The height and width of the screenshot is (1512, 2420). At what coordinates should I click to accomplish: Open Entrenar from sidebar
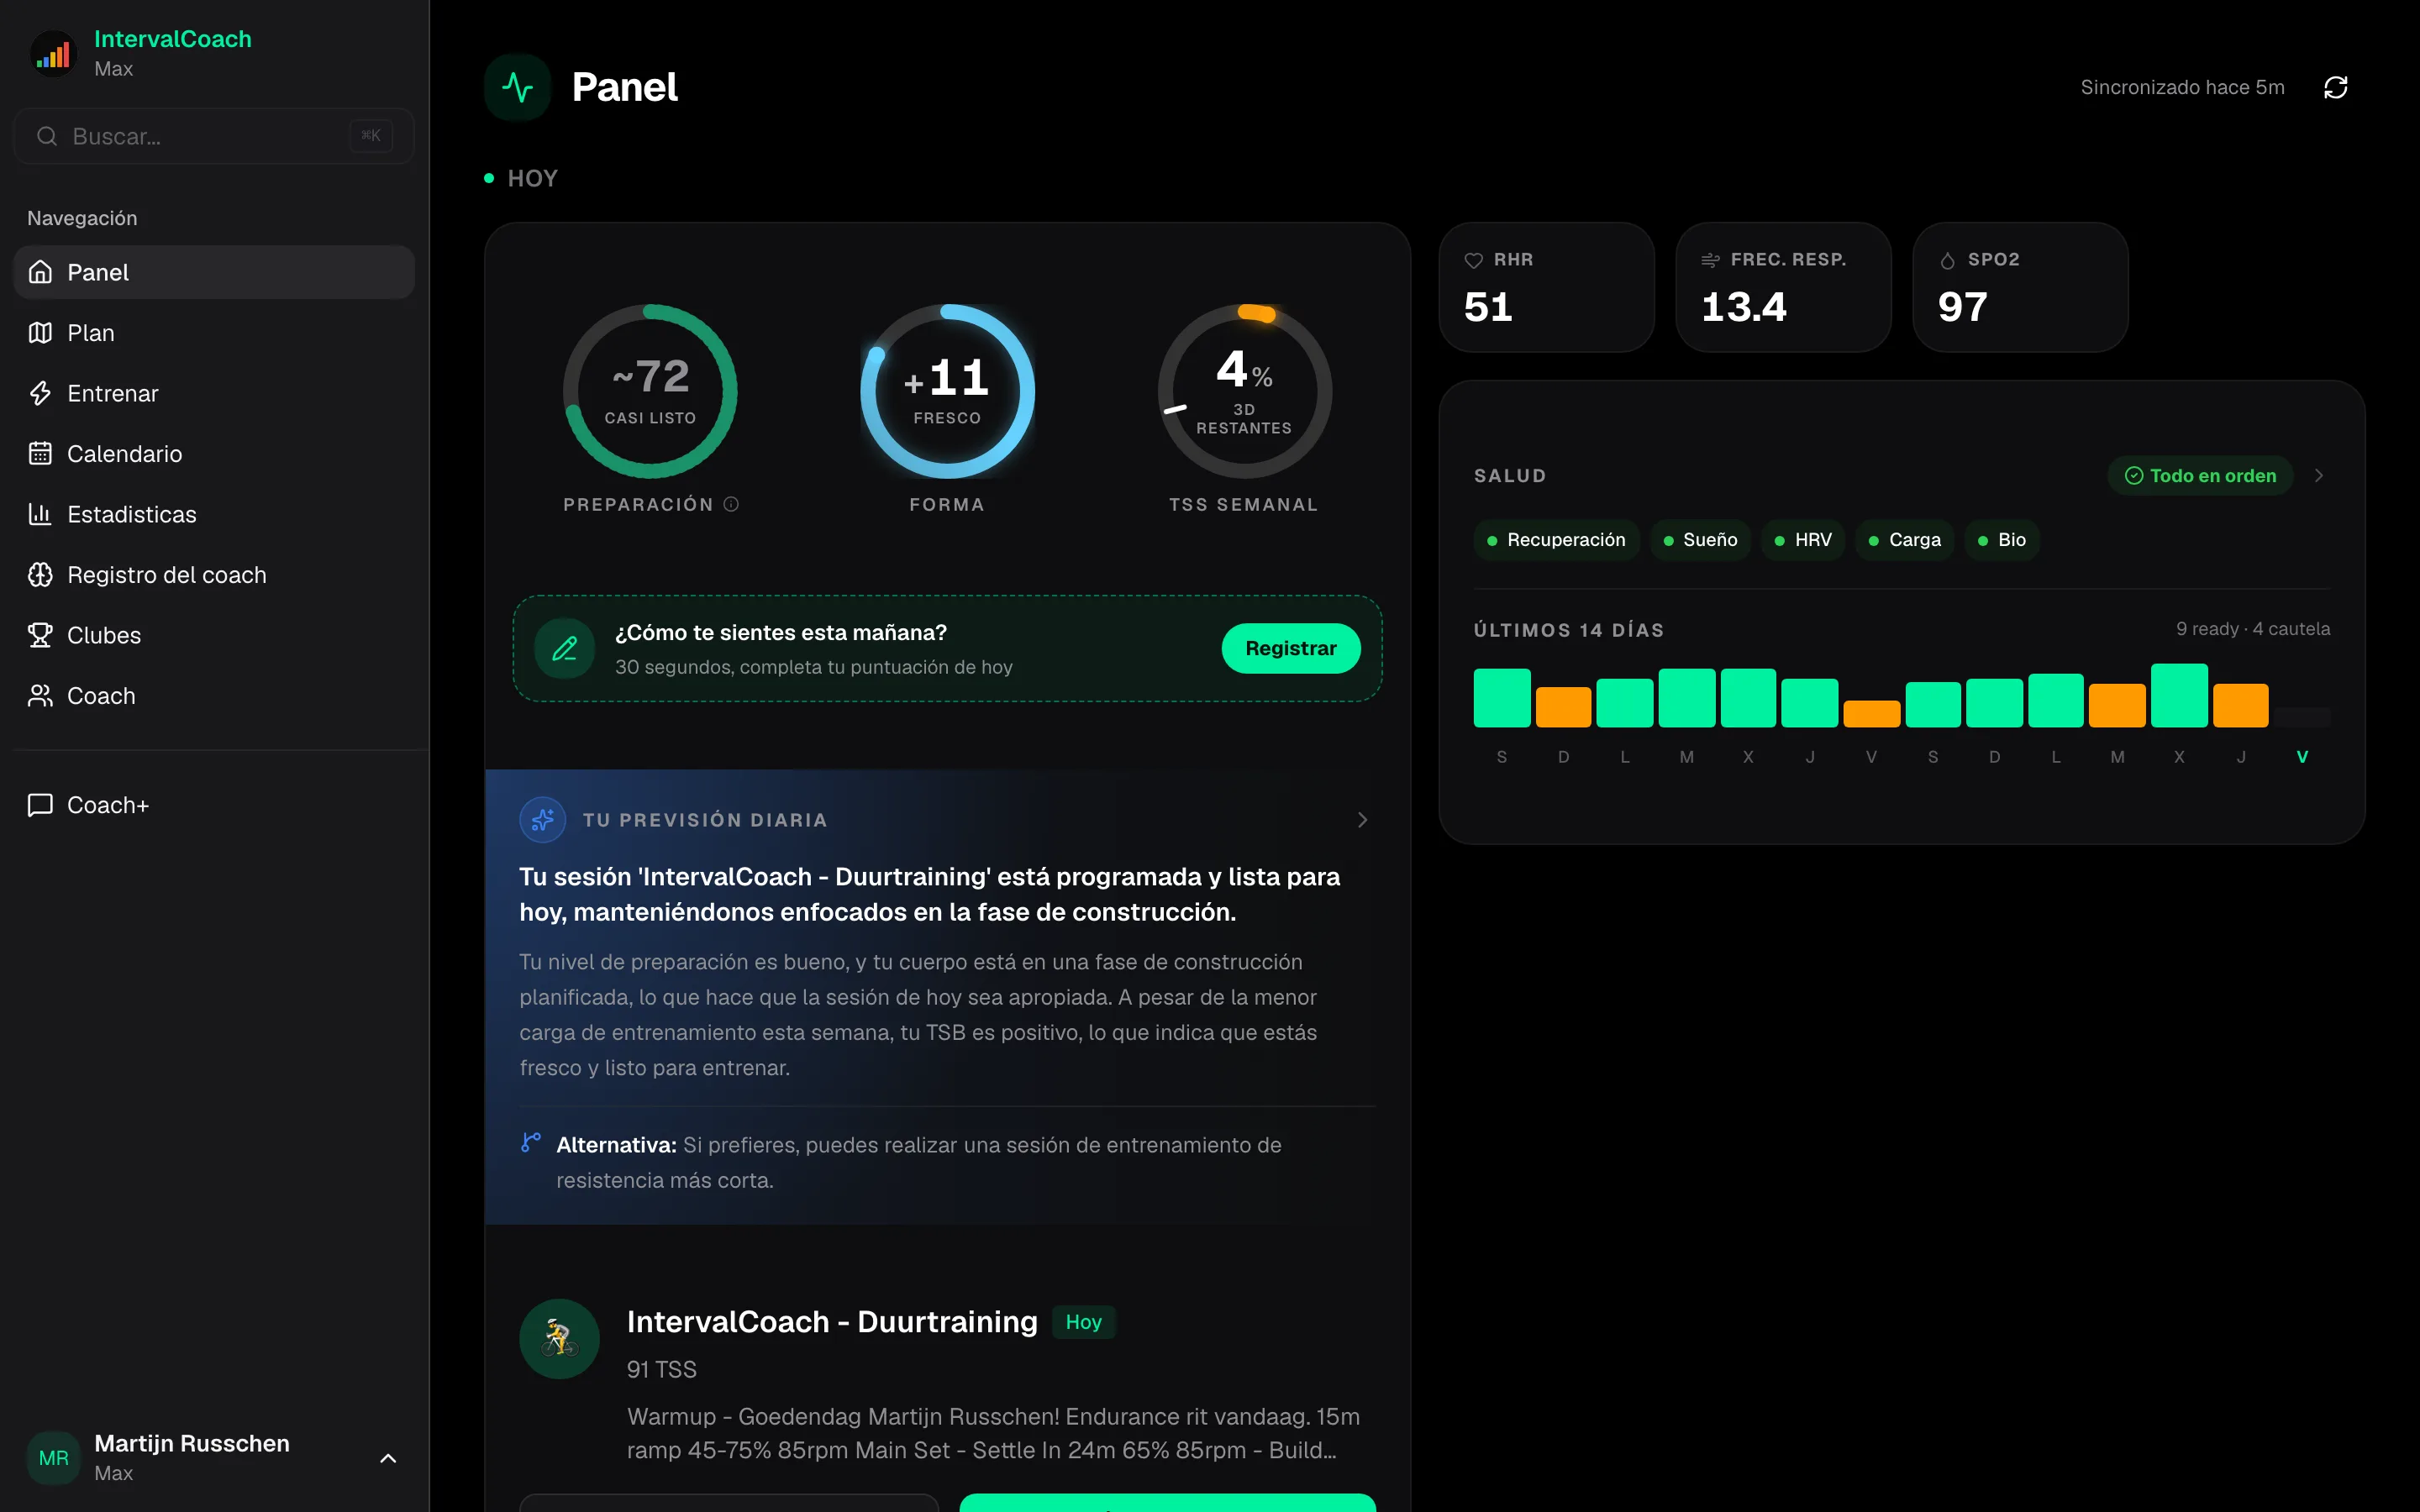214,393
